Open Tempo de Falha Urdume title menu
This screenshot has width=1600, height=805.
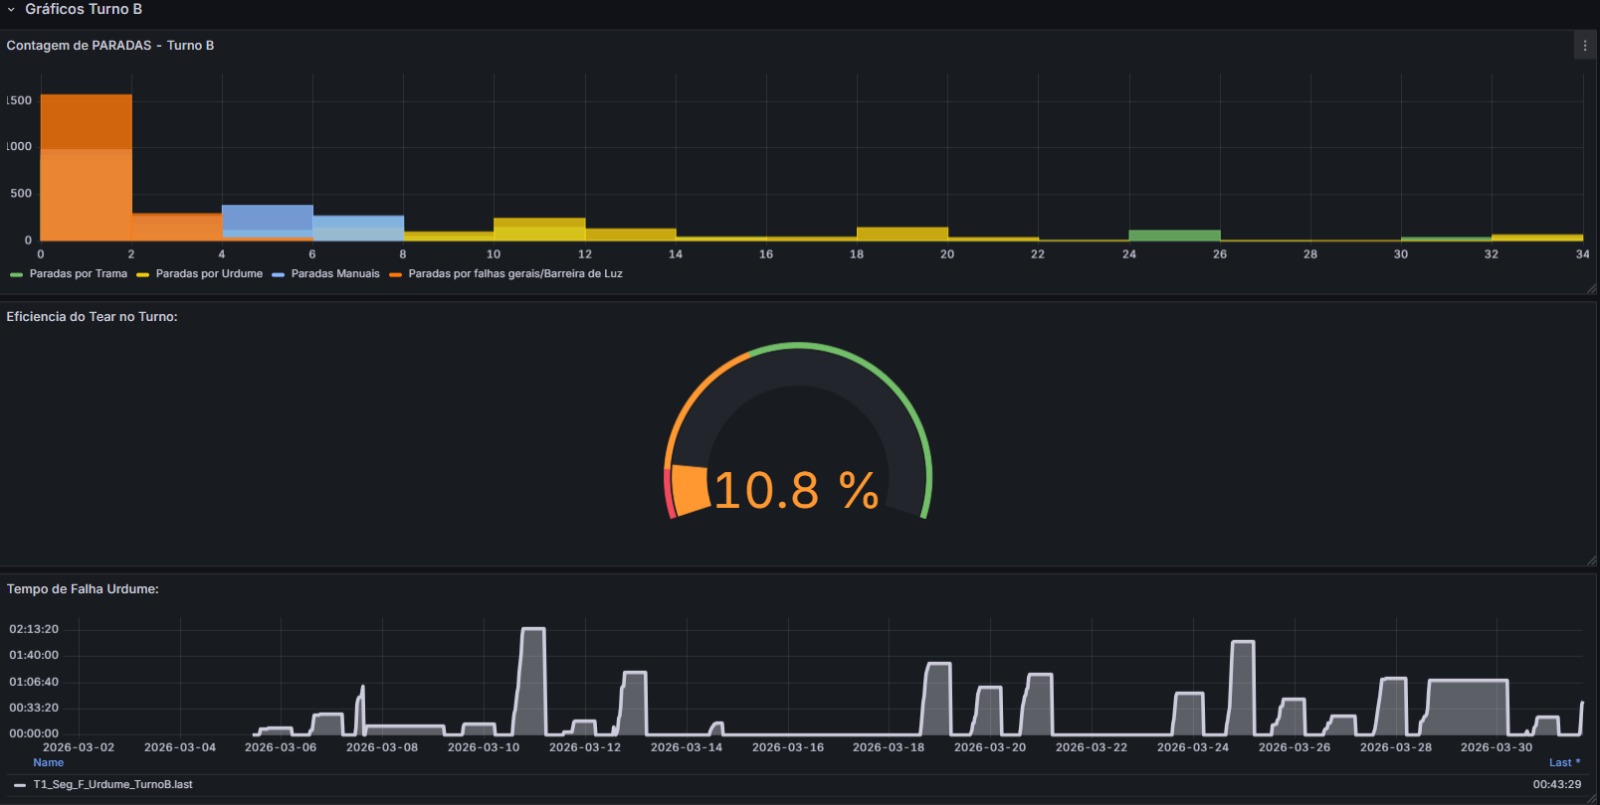click(x=83, y=589)
